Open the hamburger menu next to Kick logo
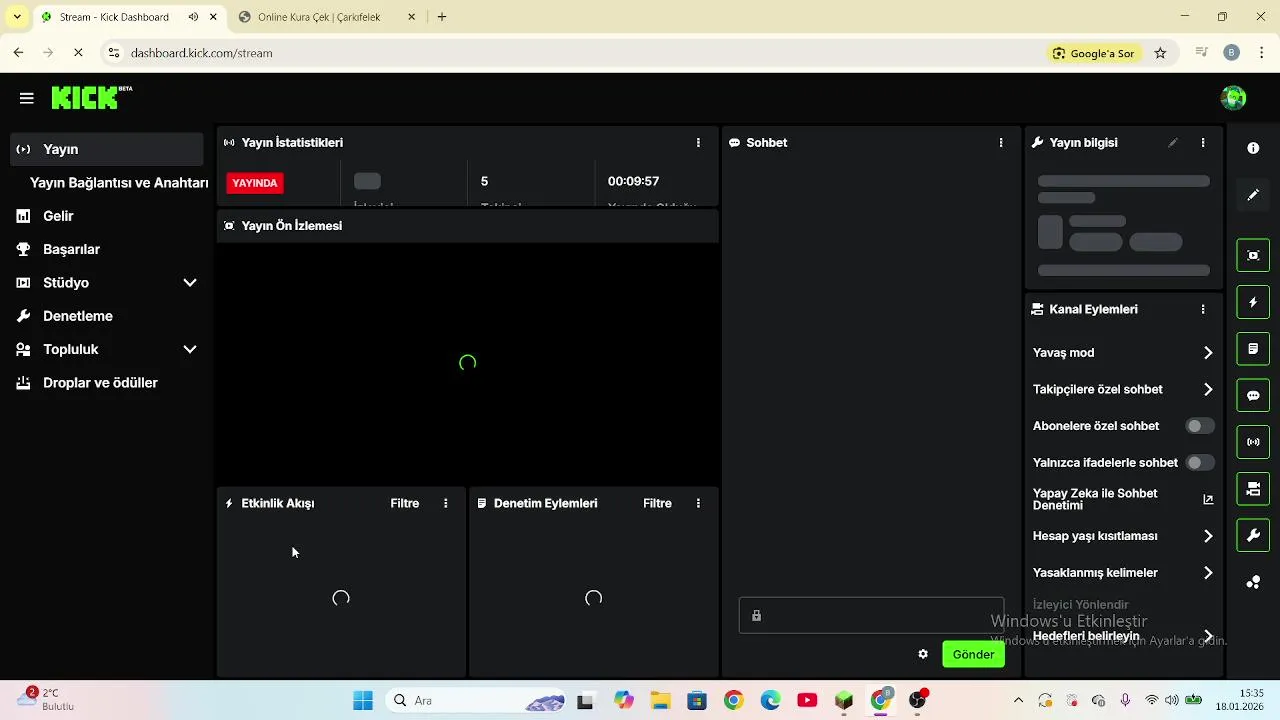The image size is (1280, 720). coord(27,98)
